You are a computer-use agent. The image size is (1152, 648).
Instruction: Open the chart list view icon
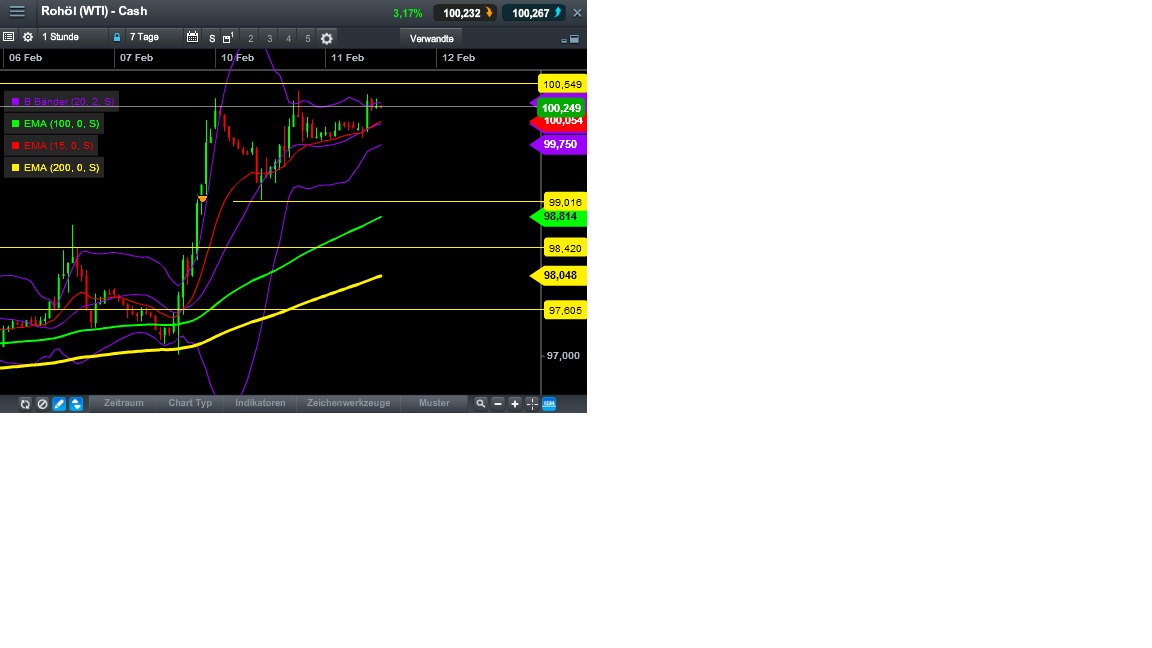9,37
